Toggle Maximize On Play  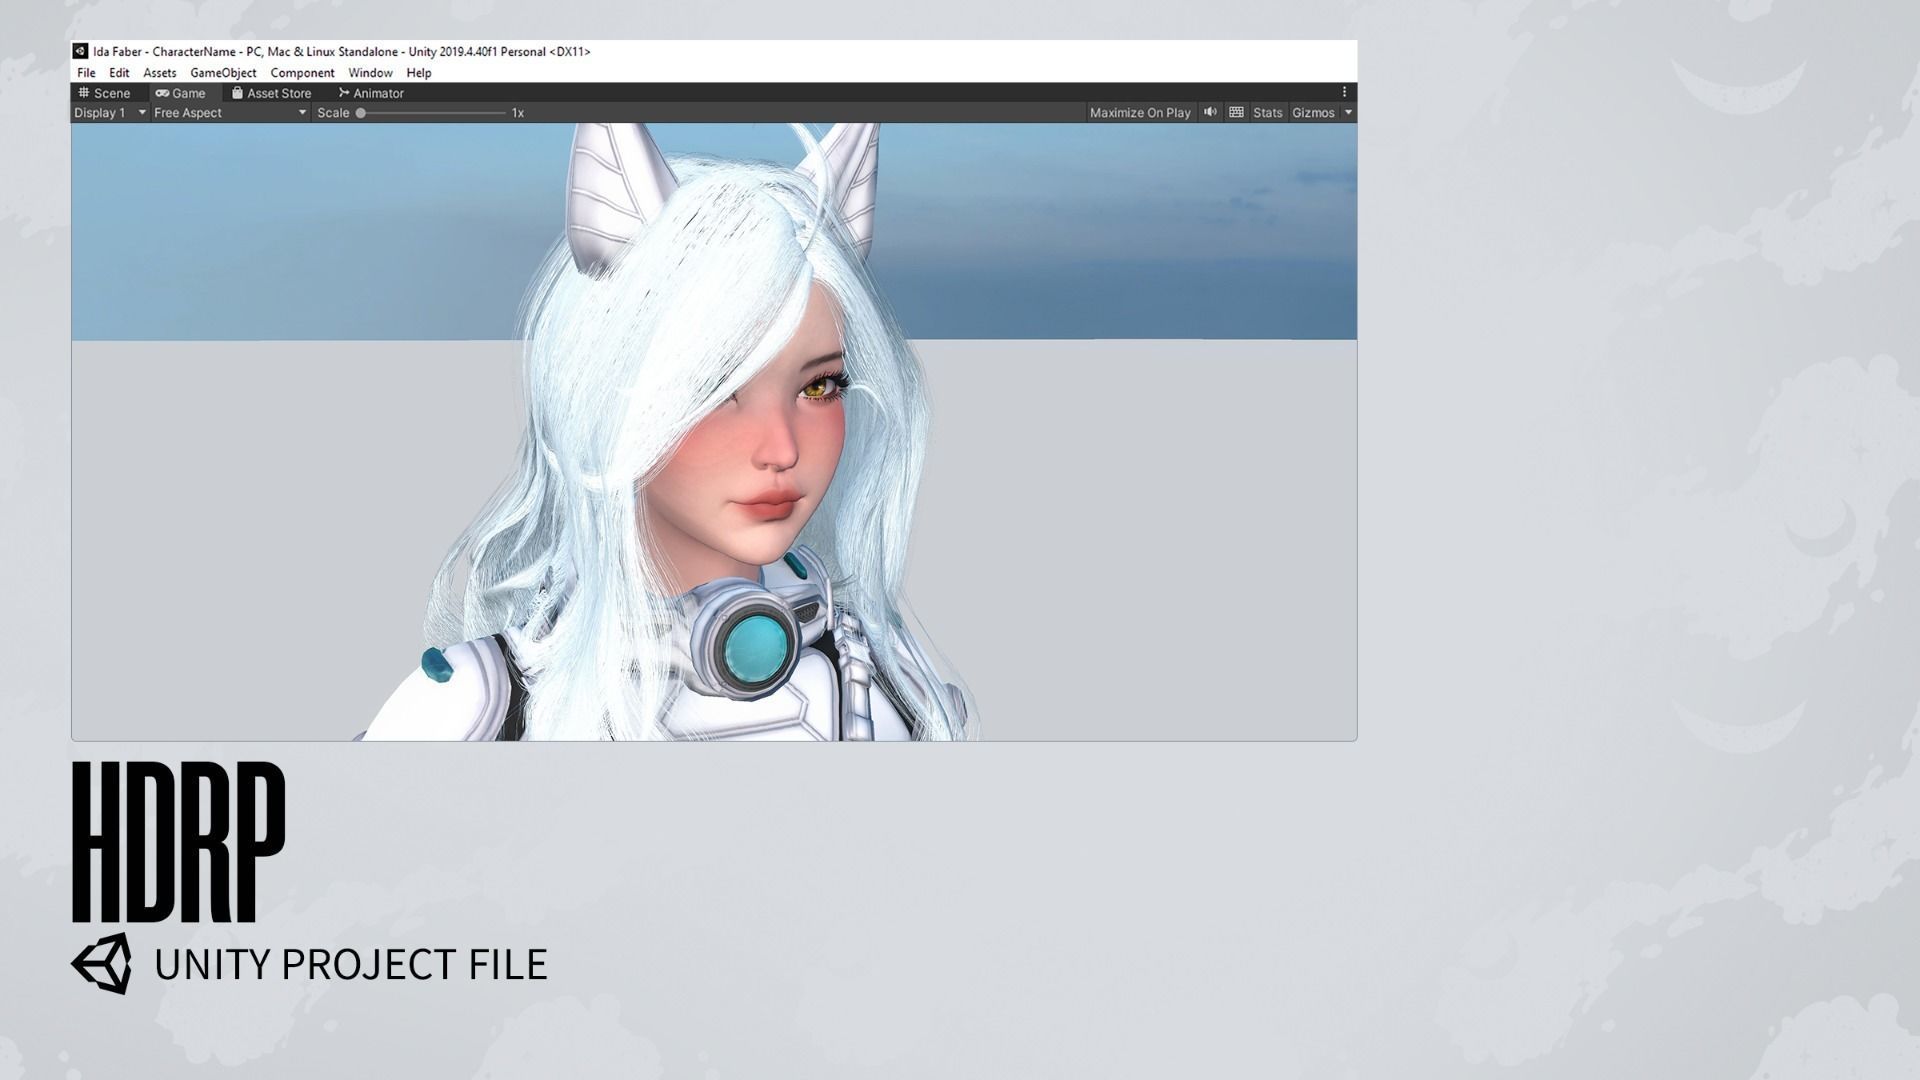(1140, 113)
